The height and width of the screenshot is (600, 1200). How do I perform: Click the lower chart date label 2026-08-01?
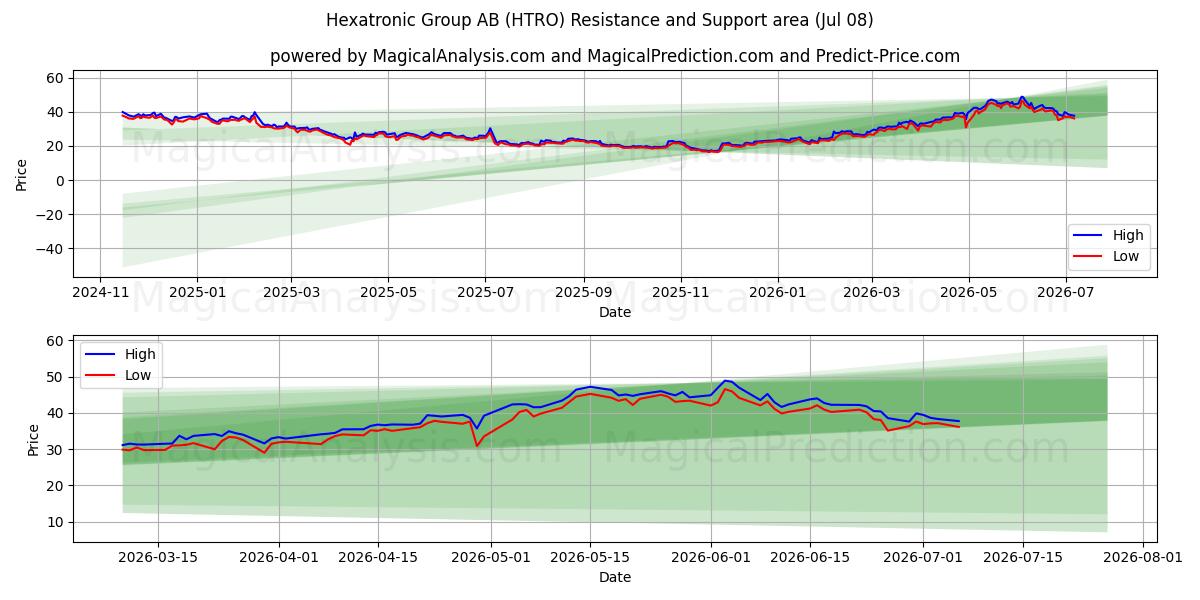(1141, 559)
